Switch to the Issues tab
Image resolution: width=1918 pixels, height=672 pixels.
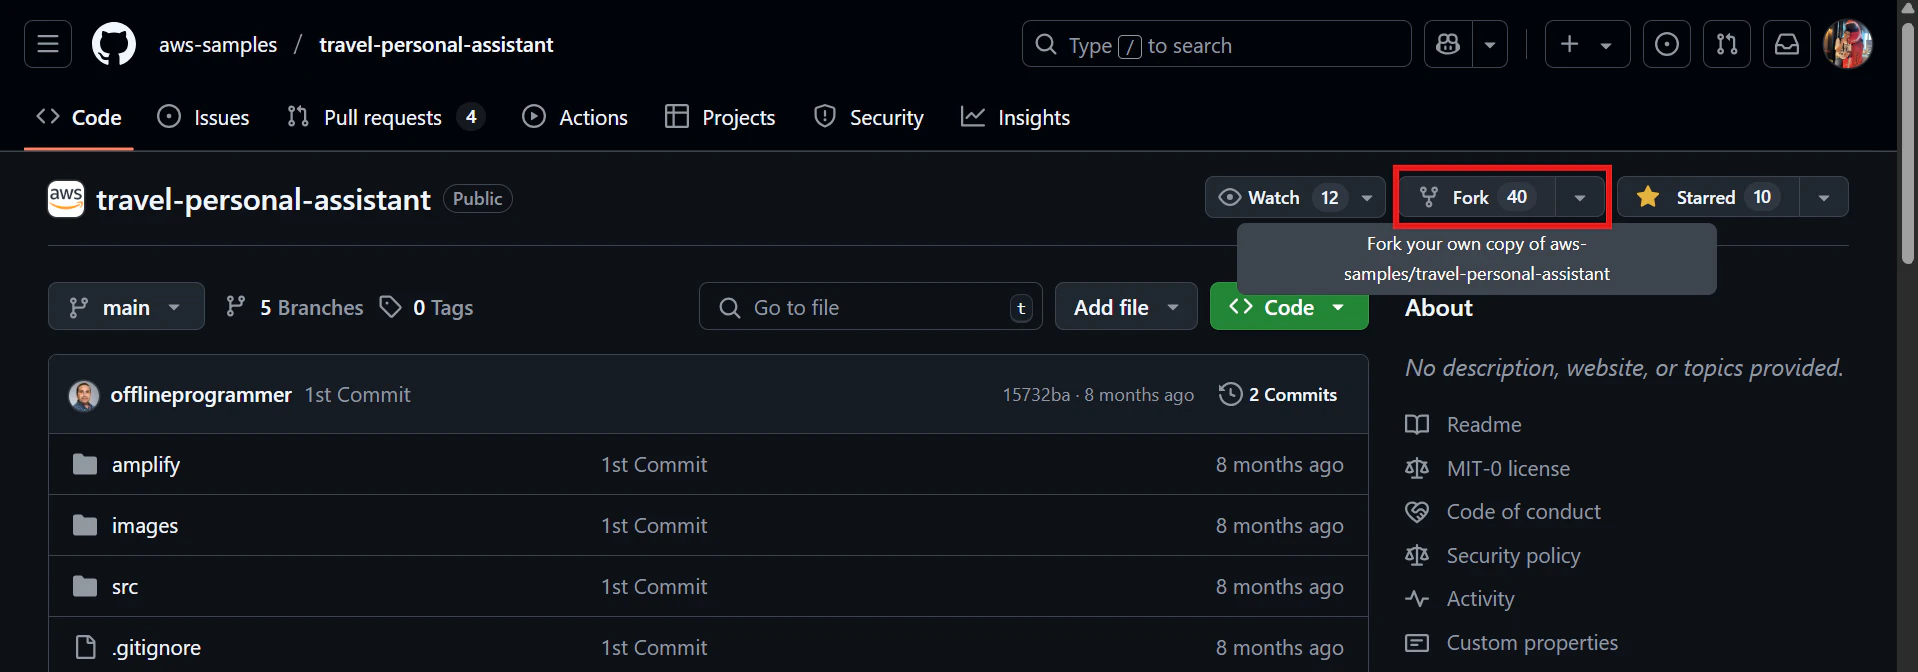(204, 117)
